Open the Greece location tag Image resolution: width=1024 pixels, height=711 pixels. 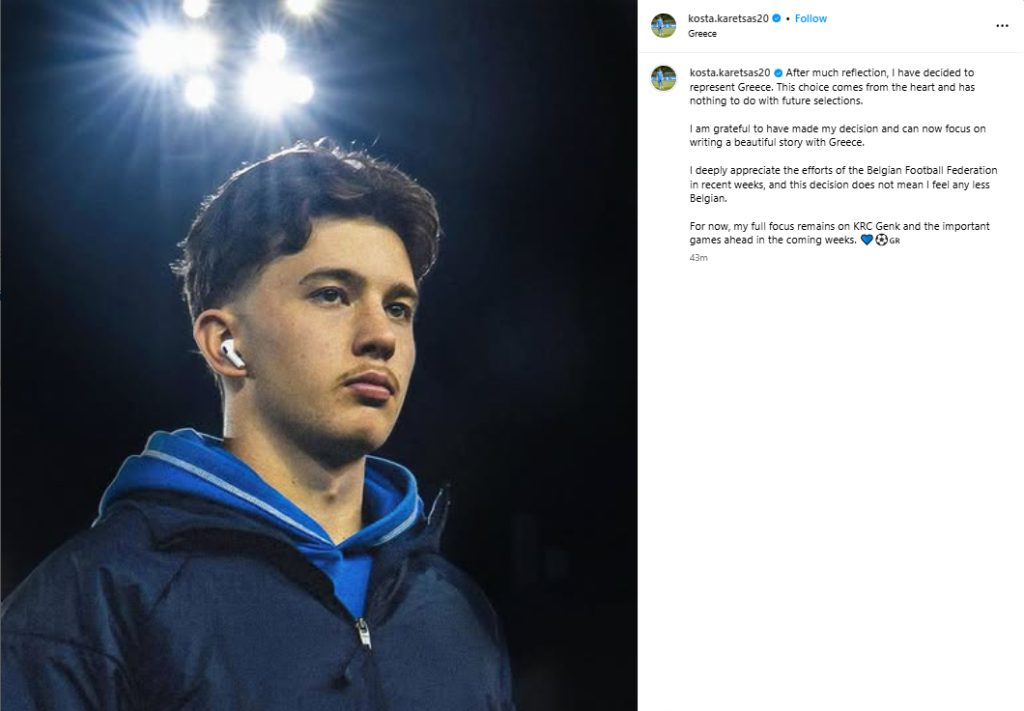[x=703, y=34]
